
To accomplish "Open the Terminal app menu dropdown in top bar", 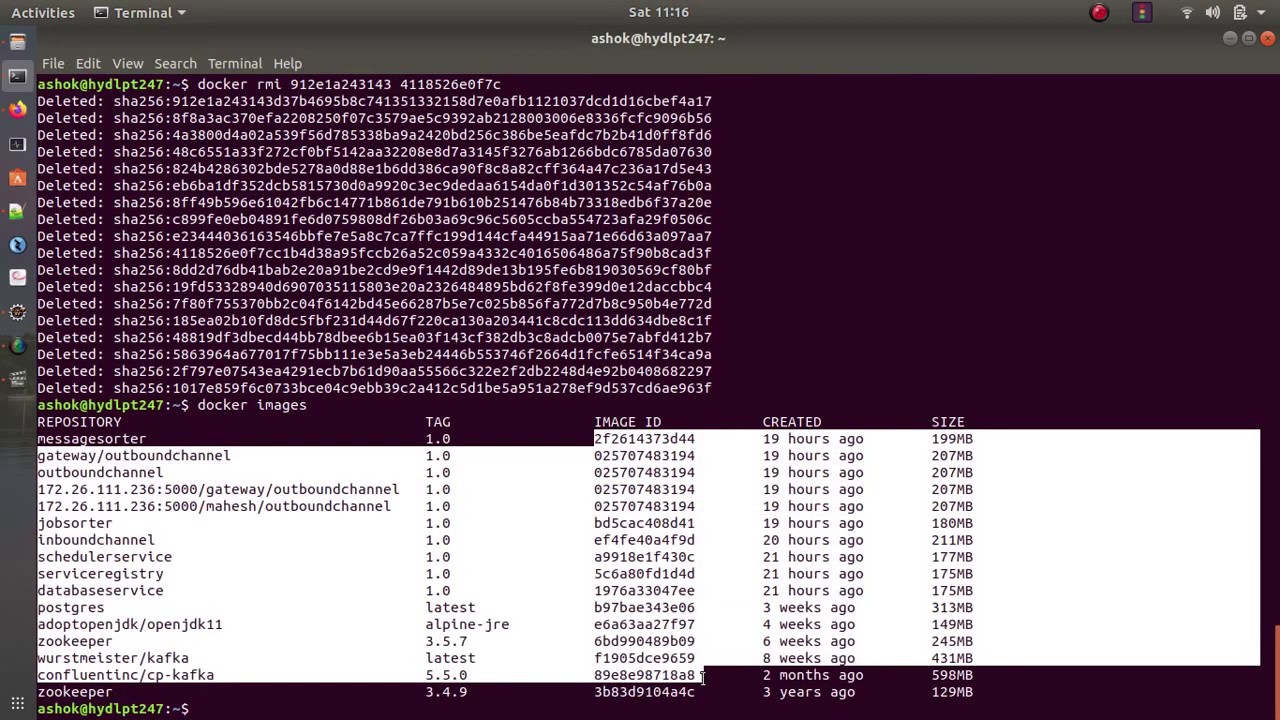I will tap(140, 13).
